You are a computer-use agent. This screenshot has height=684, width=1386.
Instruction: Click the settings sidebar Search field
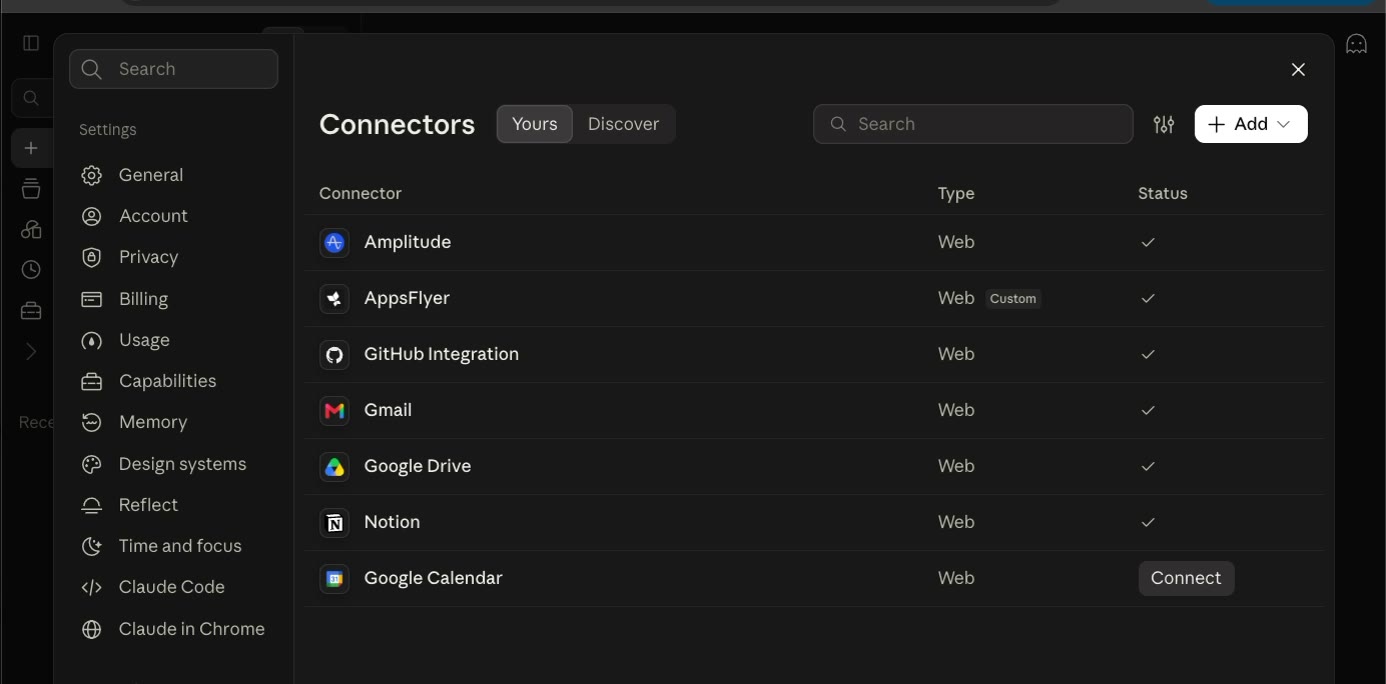tap(174, 69)
